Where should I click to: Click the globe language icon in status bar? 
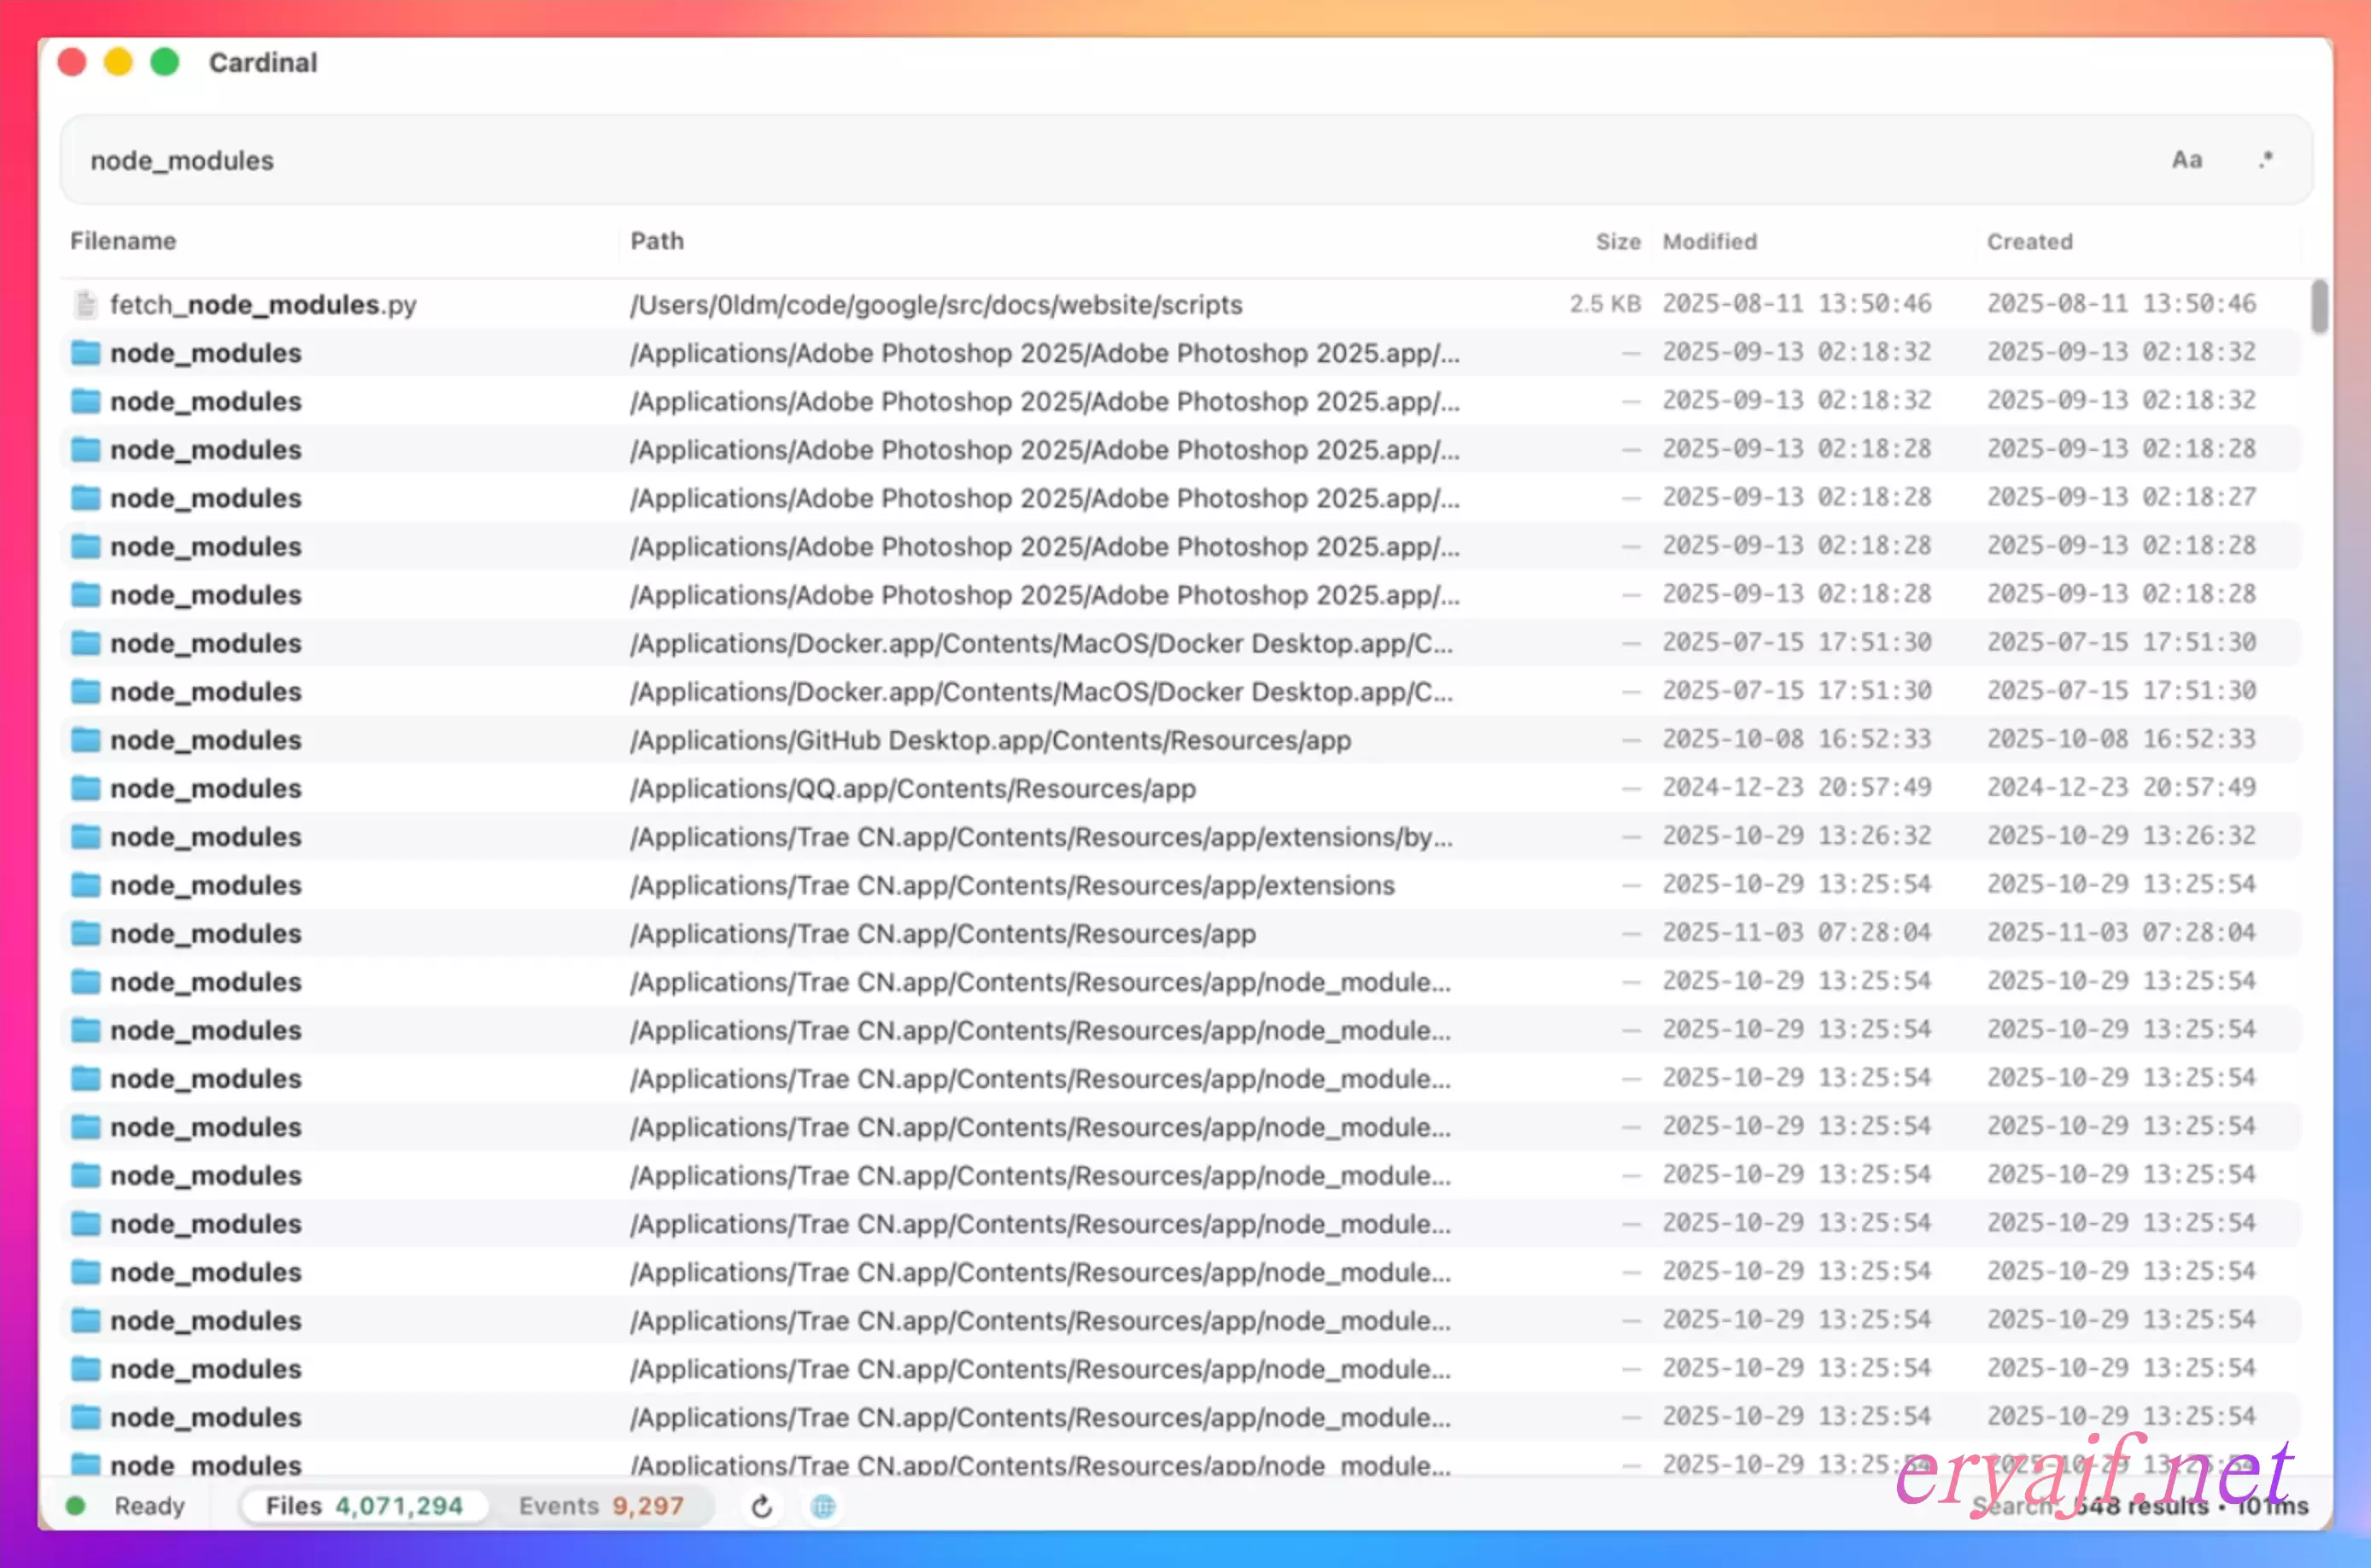[823, 1506]
